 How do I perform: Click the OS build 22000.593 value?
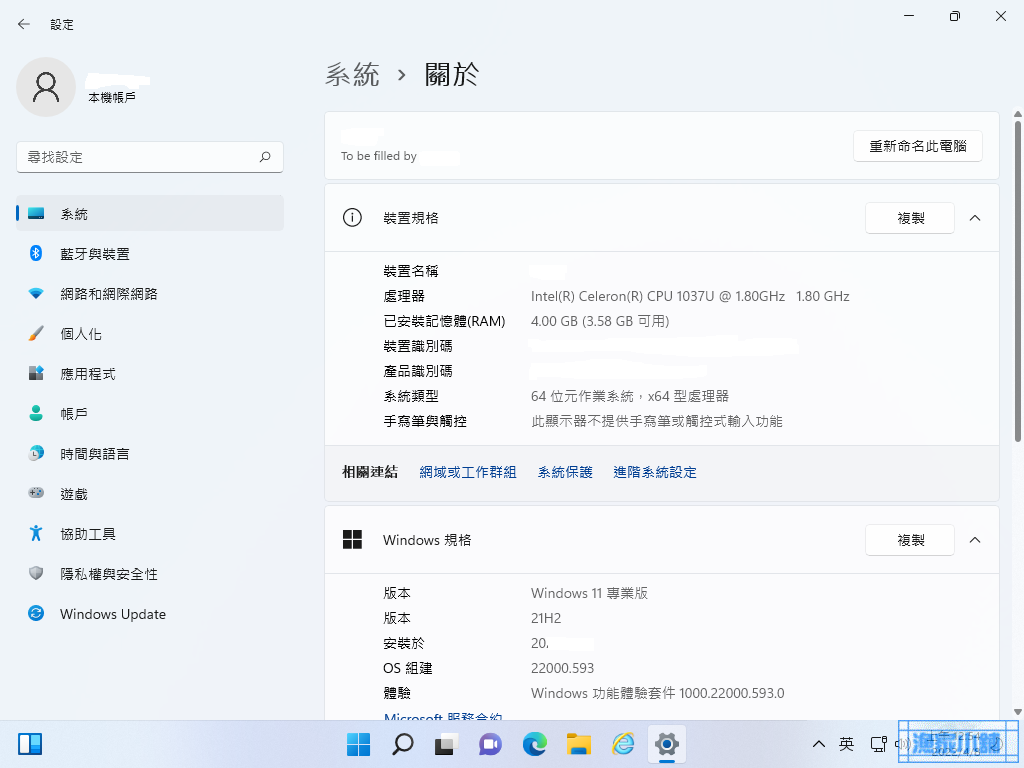pyautogui.click(x=562, y=668)
